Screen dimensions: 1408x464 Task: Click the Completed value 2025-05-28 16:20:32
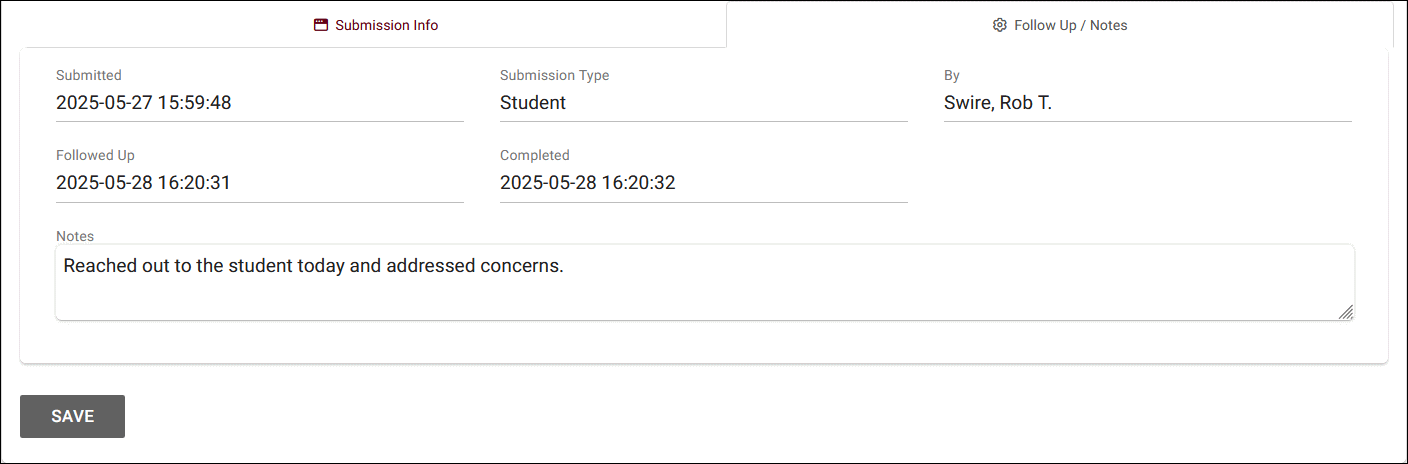click(588, 182)
